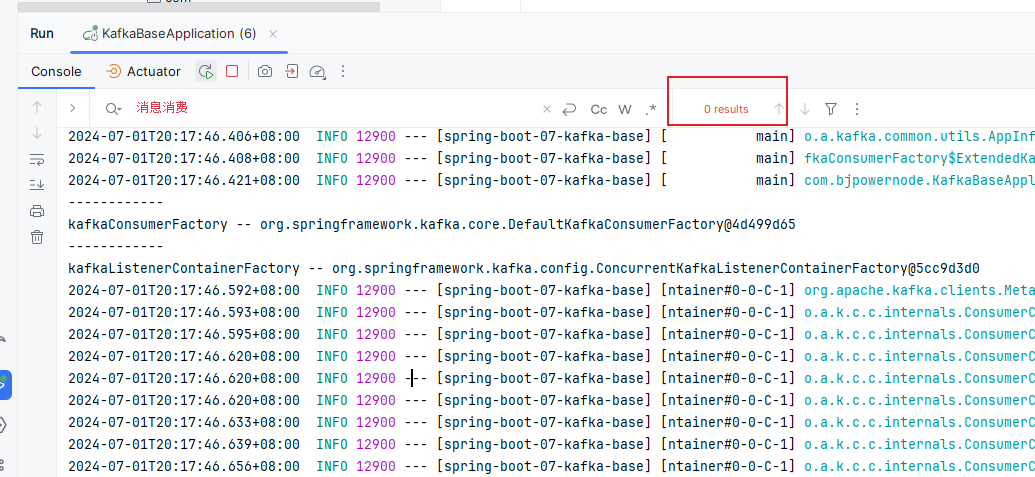Click the exit arrow icon in run toolbar
The image size is (1035, 477).
292,71
